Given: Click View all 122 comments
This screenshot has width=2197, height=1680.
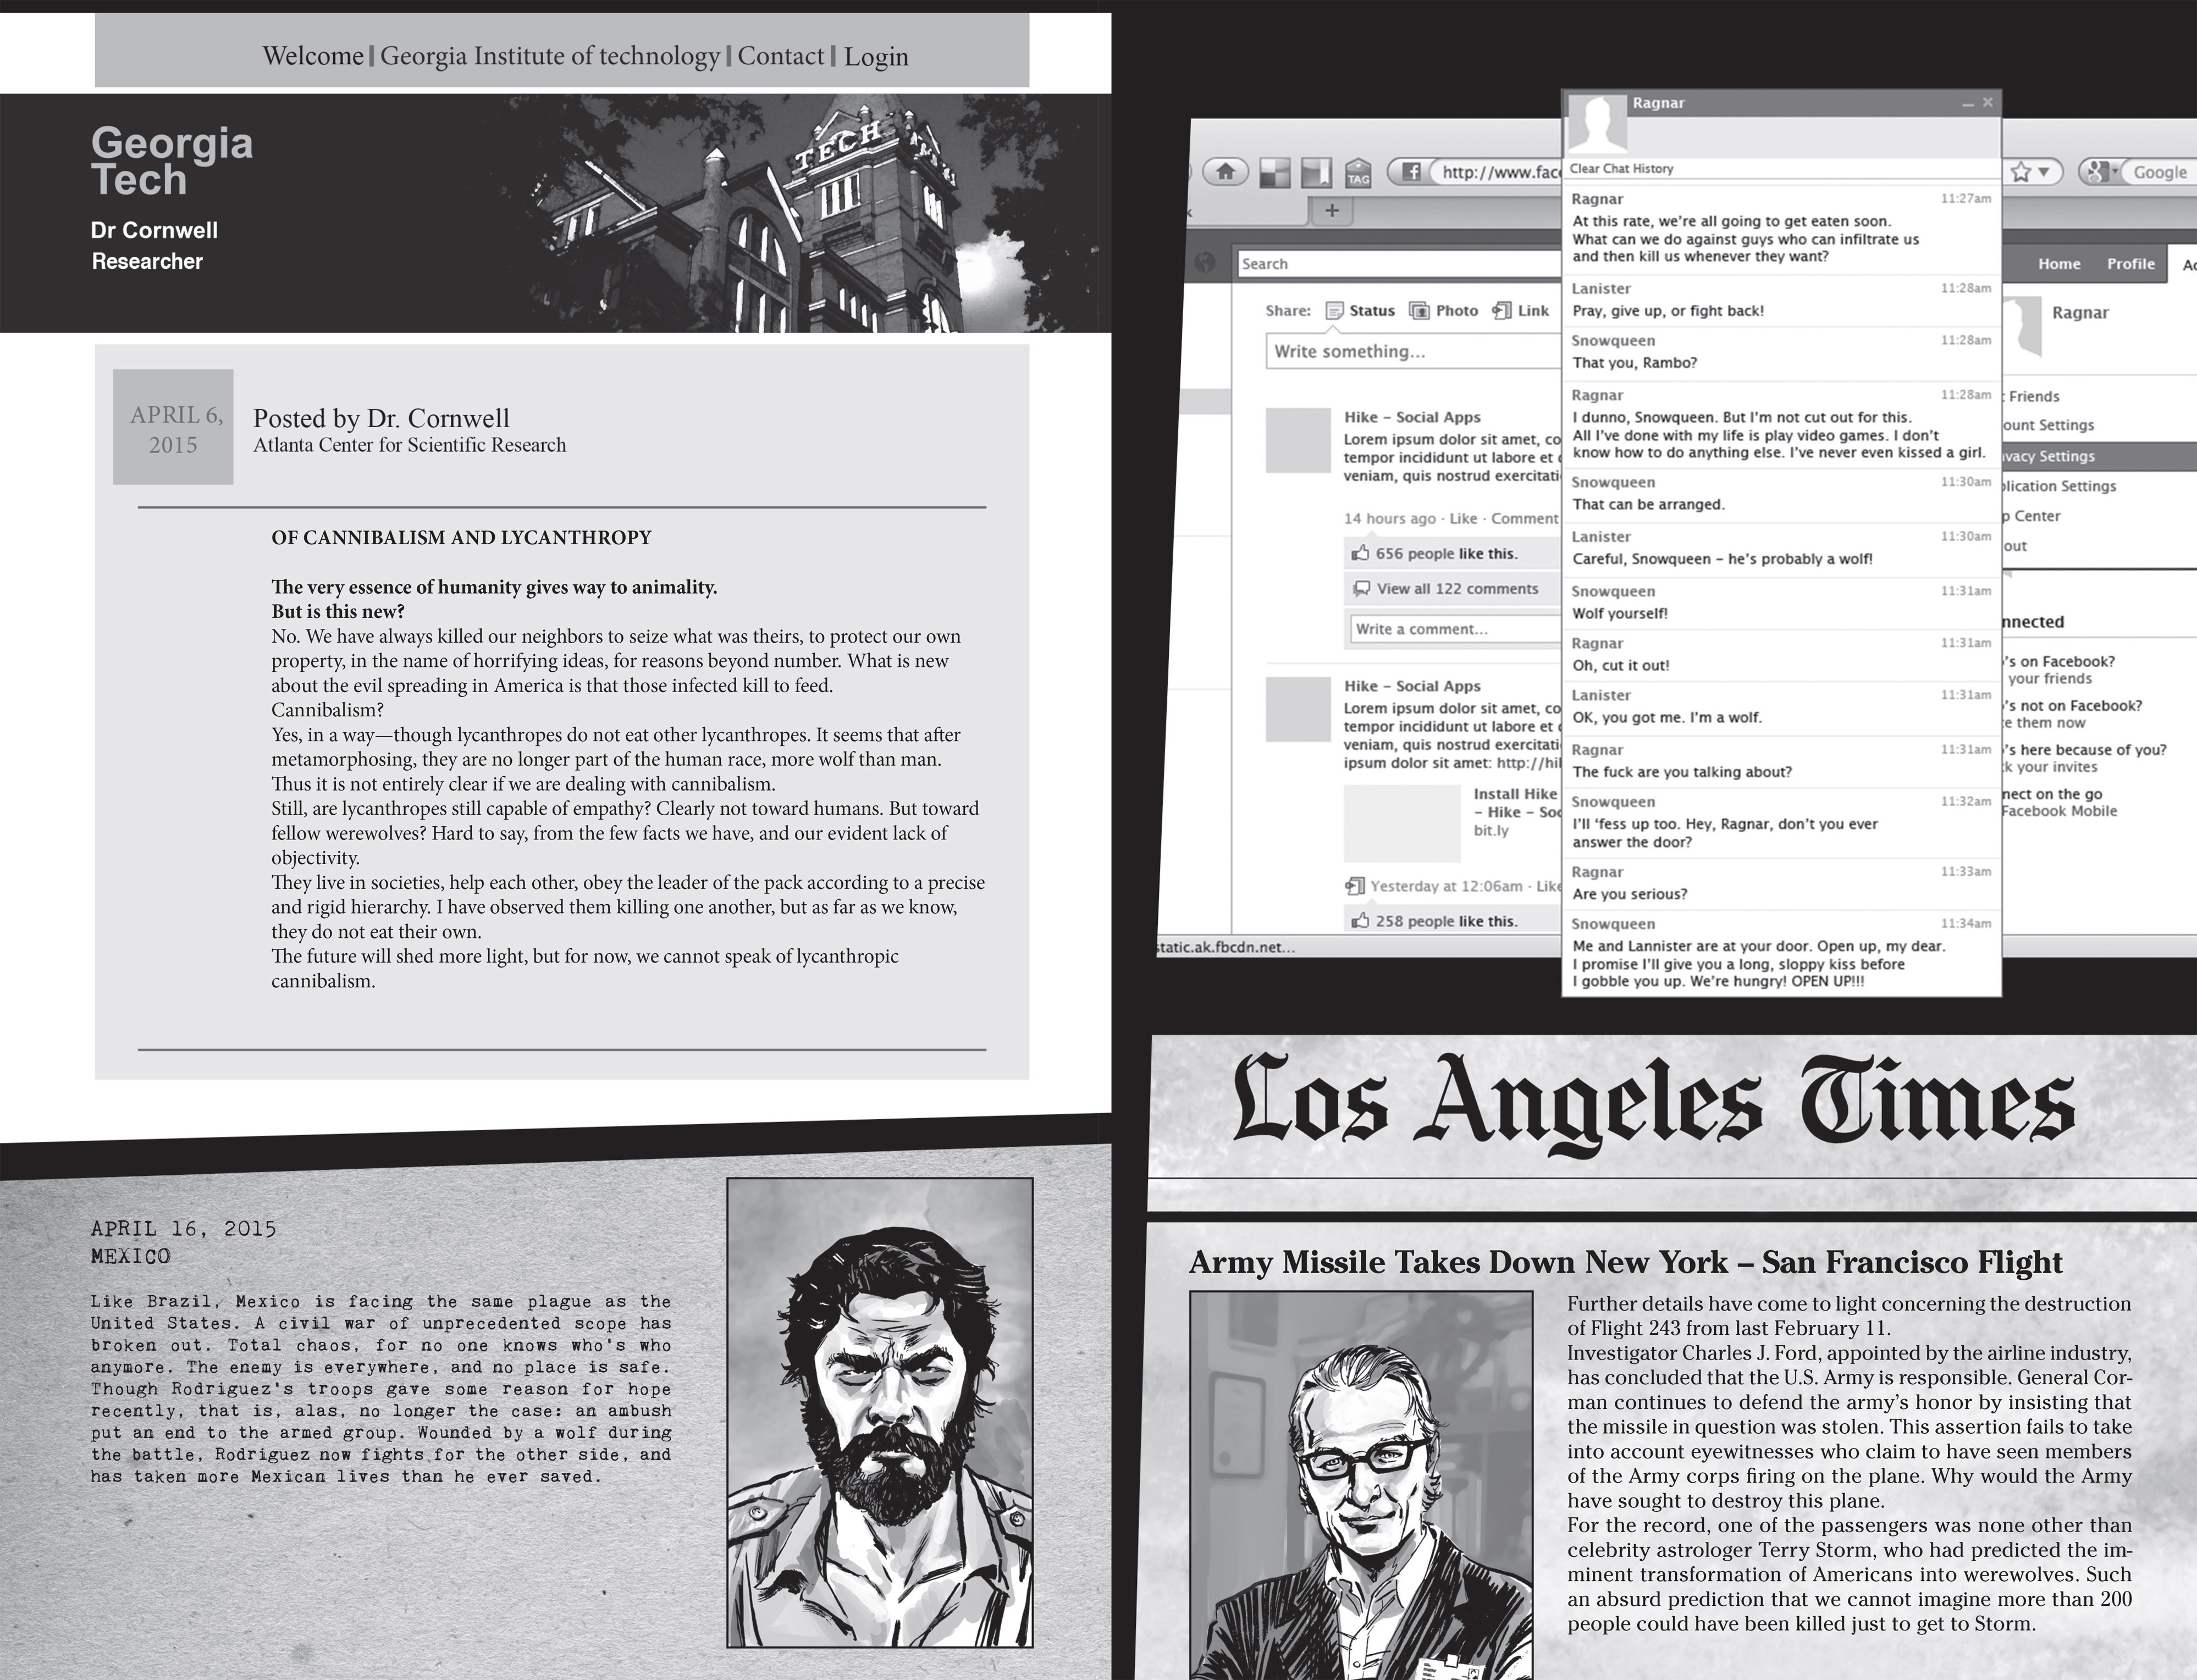Looking at the screenshot, I should click(1457, 589).
